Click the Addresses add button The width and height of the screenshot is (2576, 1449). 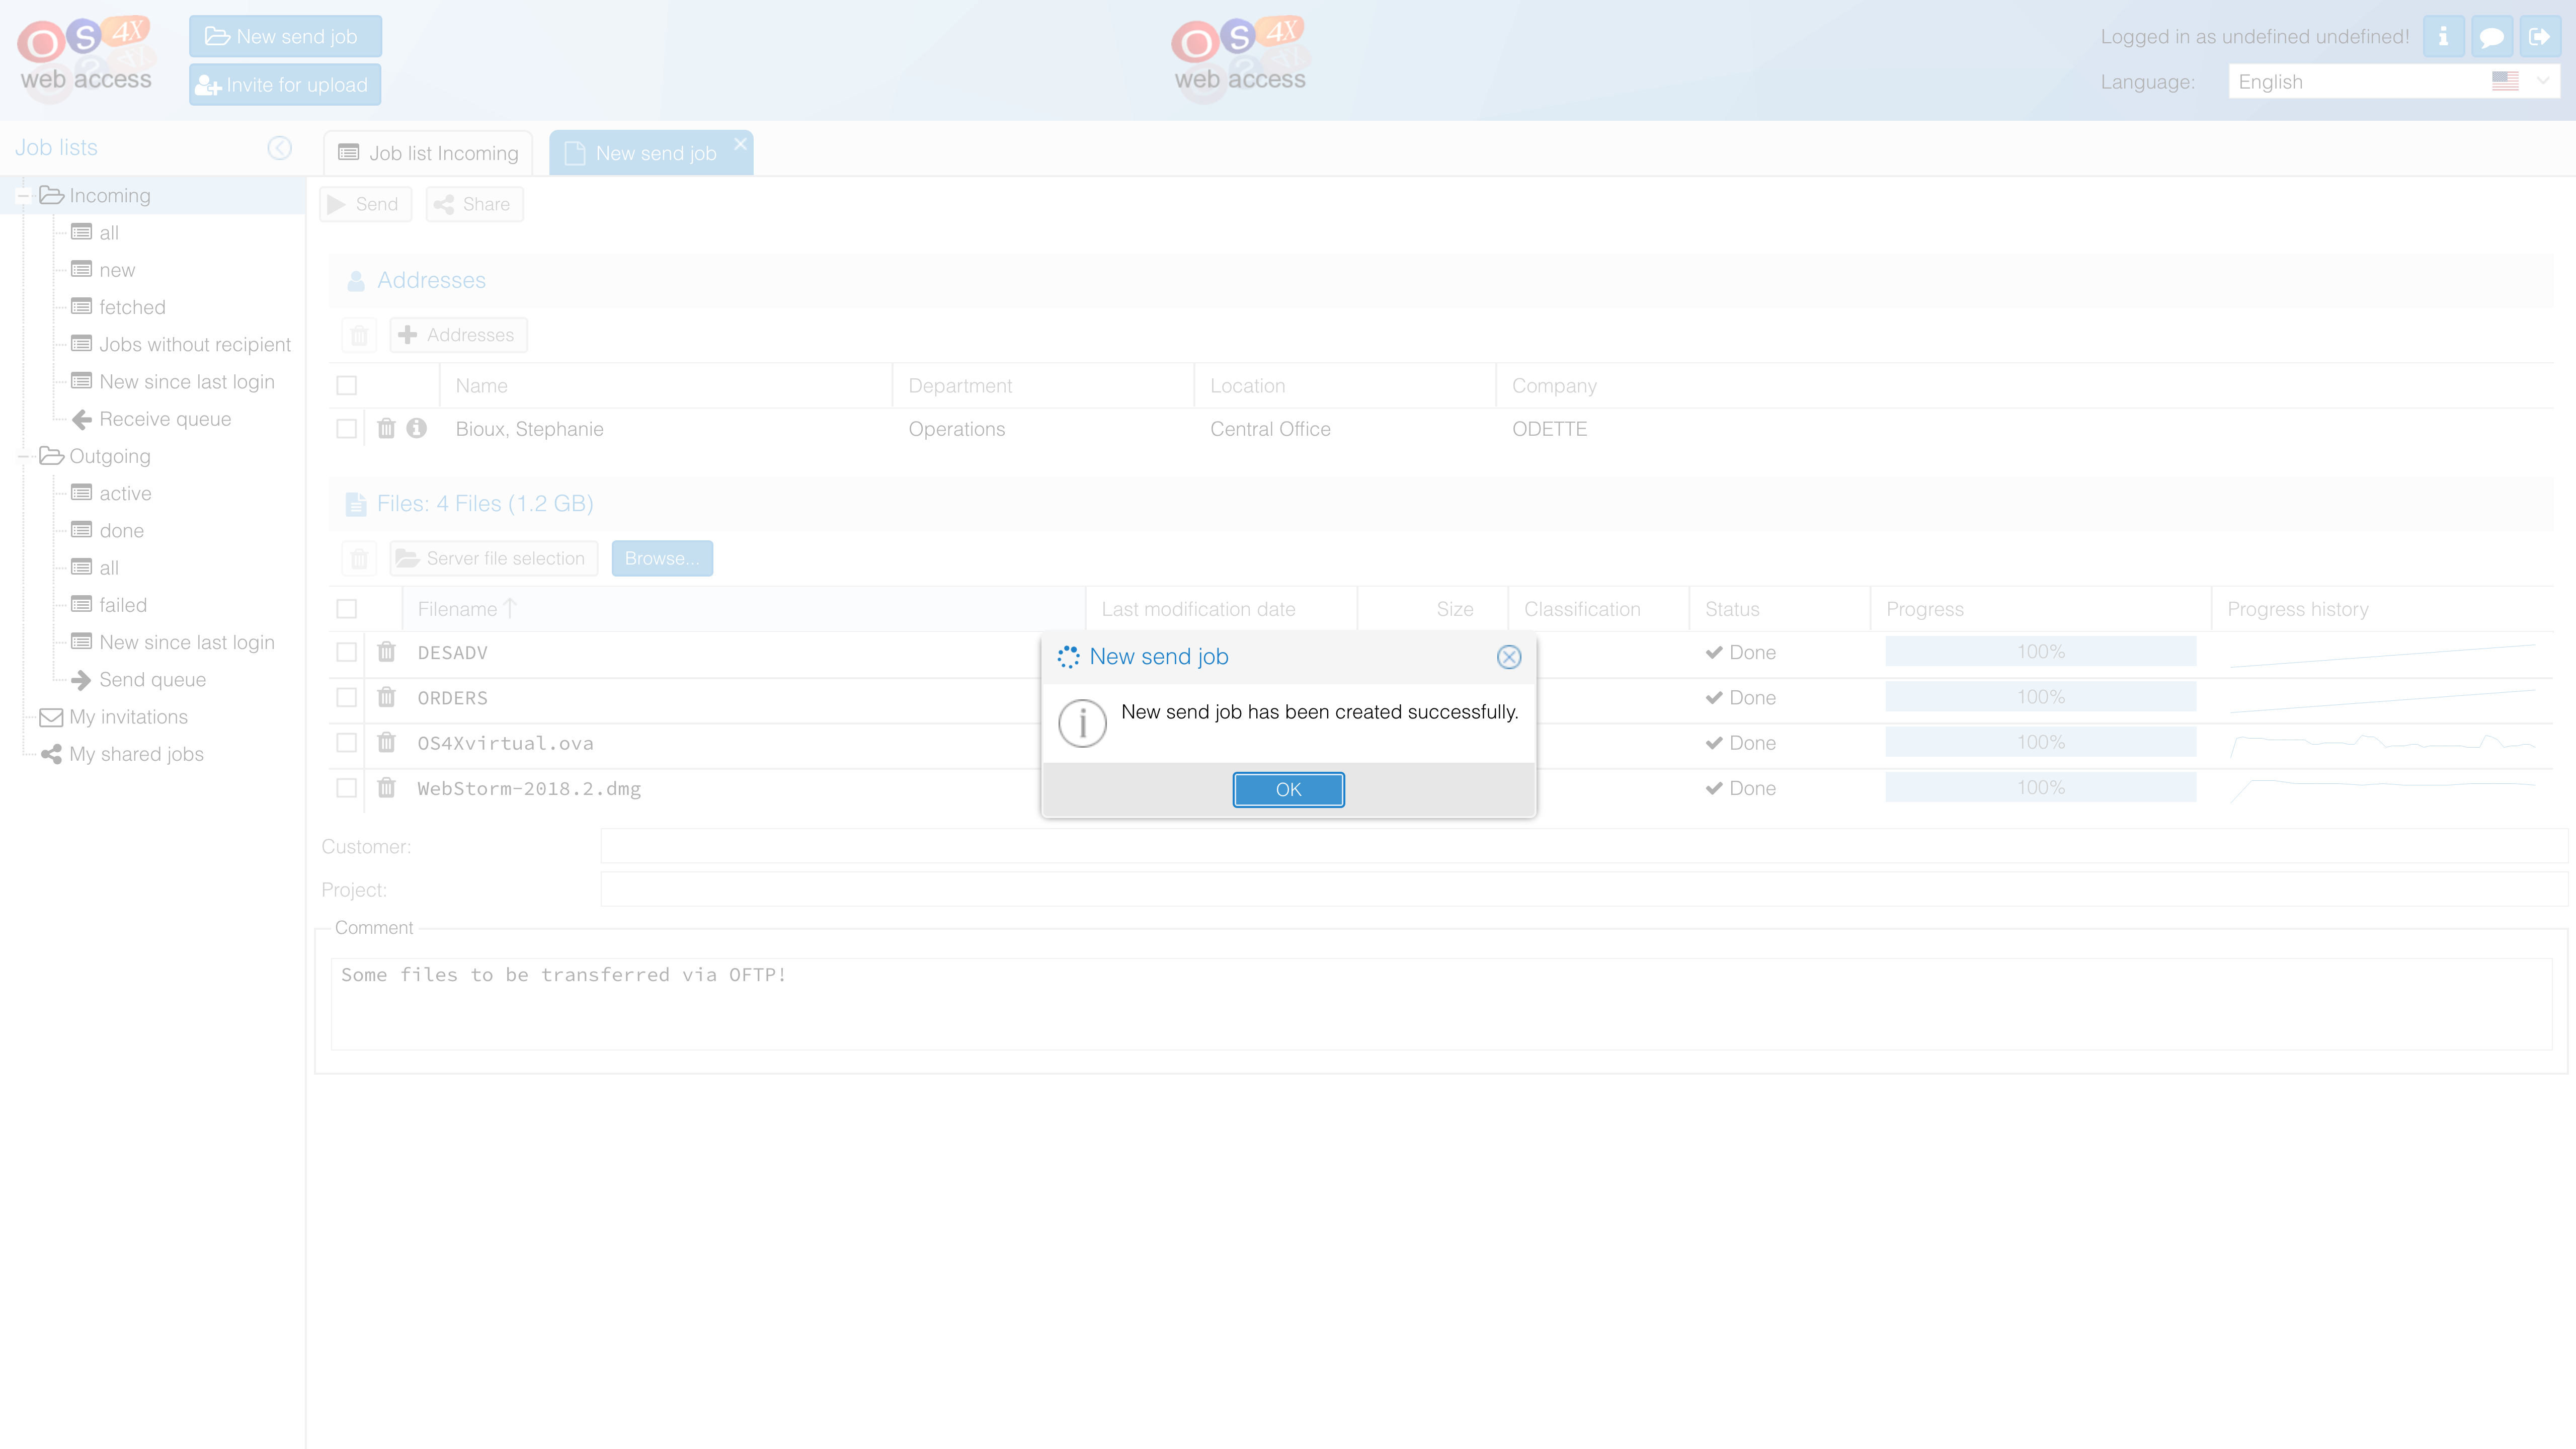[458, 335]
